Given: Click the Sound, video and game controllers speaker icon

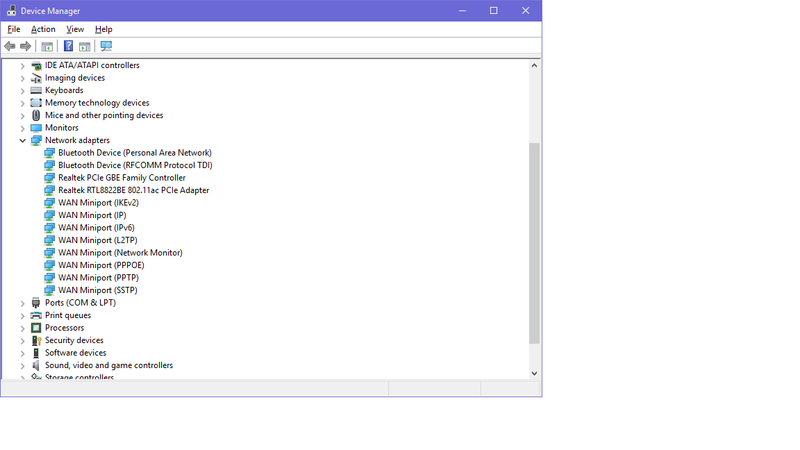Looking at the screenshot, I should [x=36, y=365].
